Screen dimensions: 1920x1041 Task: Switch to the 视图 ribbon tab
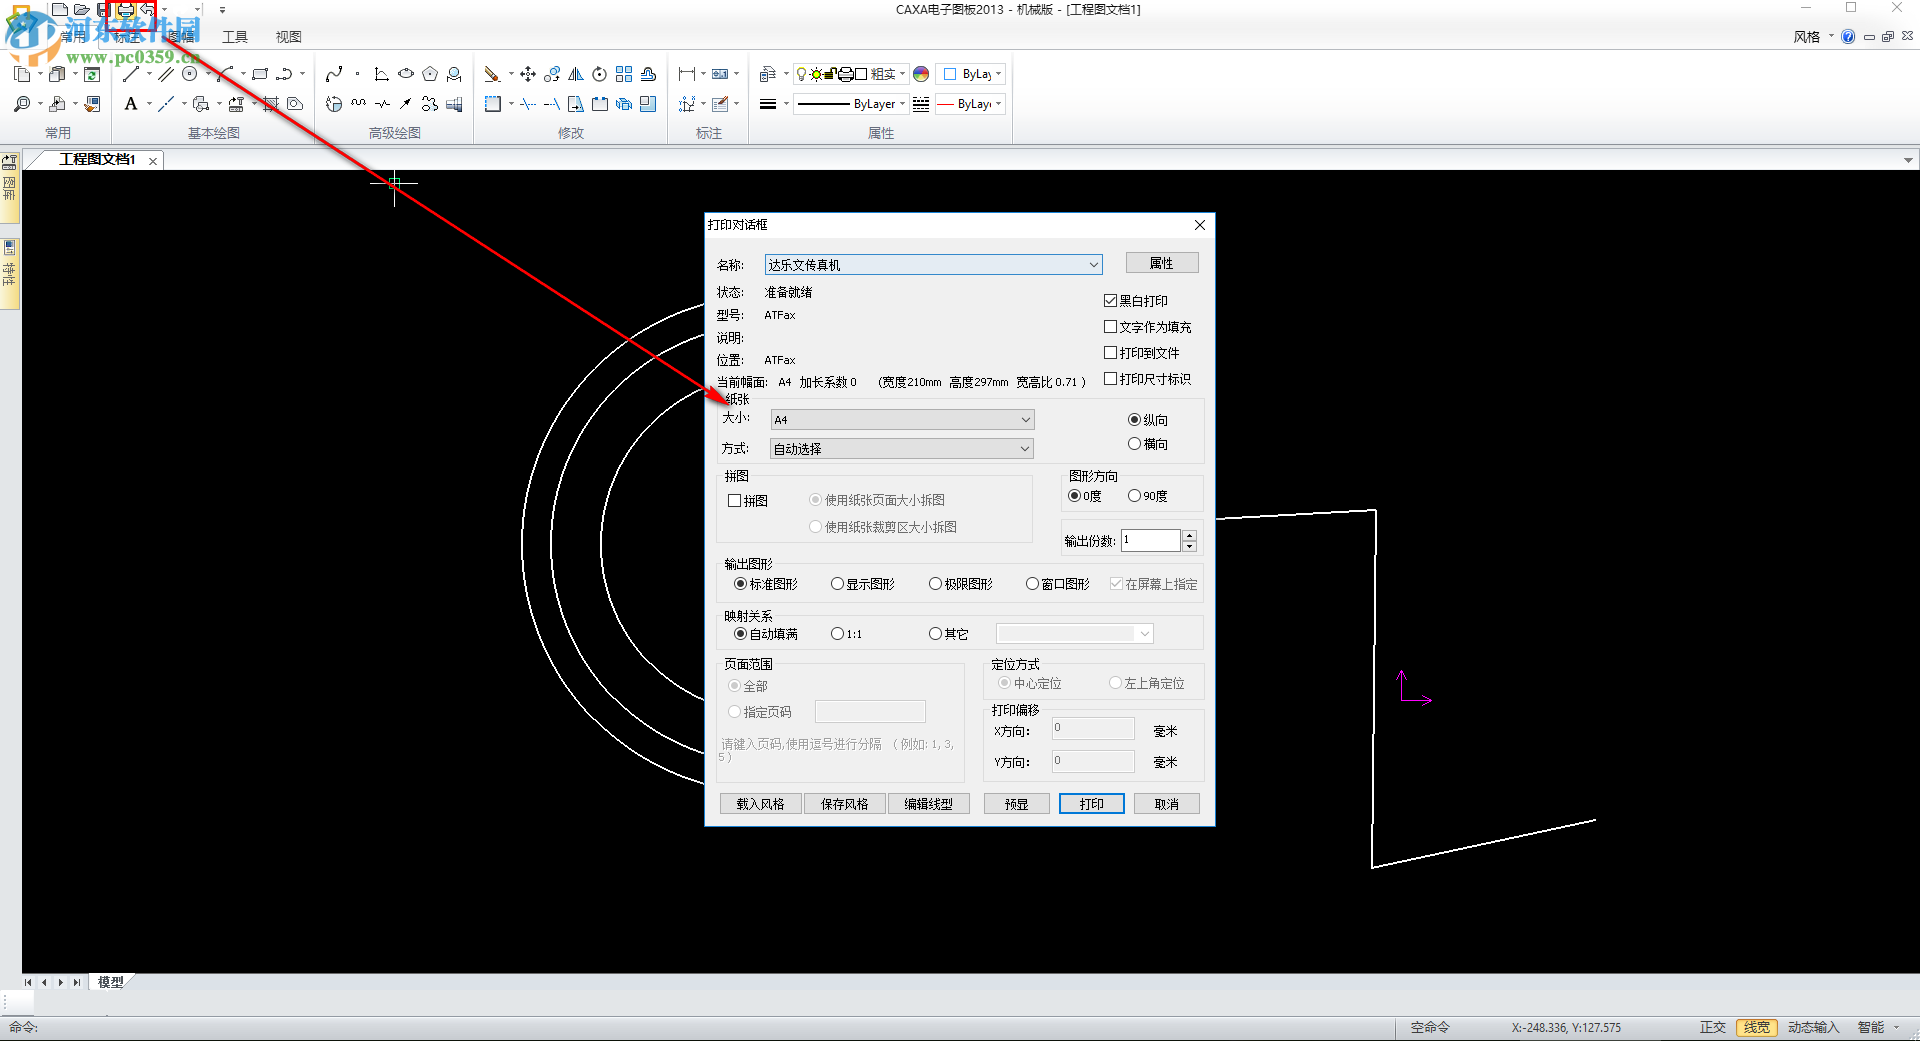pos(288,37)
